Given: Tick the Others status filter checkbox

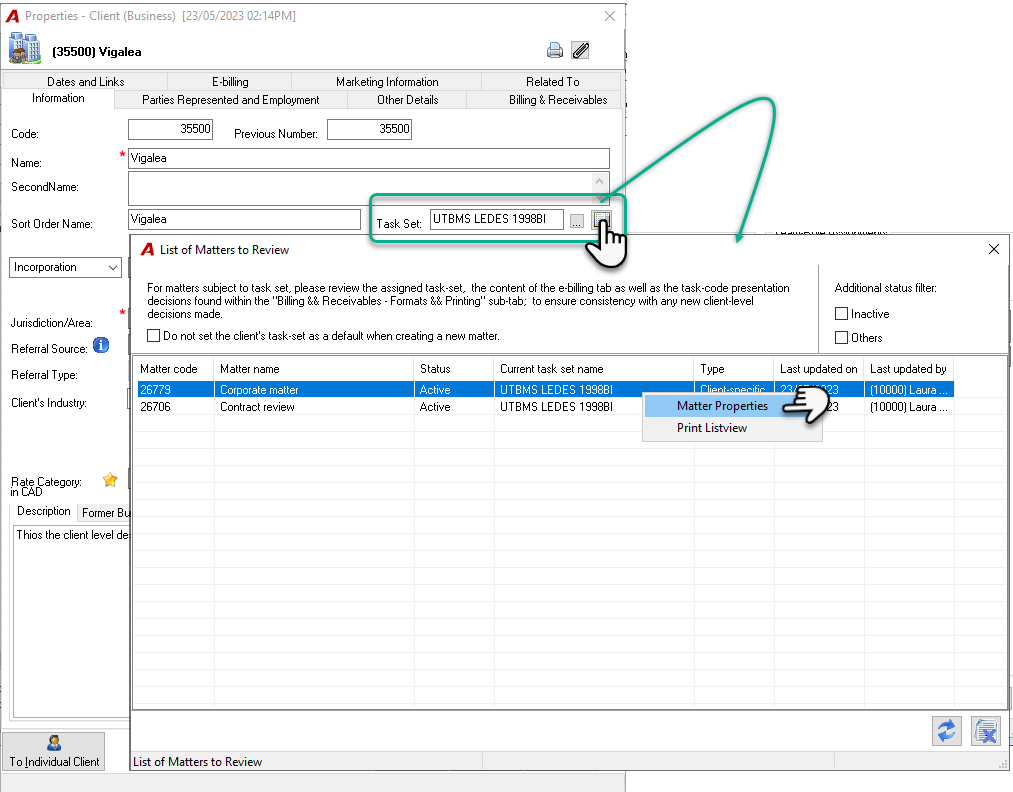Looking at the screenshot, I should pos(841,337).
